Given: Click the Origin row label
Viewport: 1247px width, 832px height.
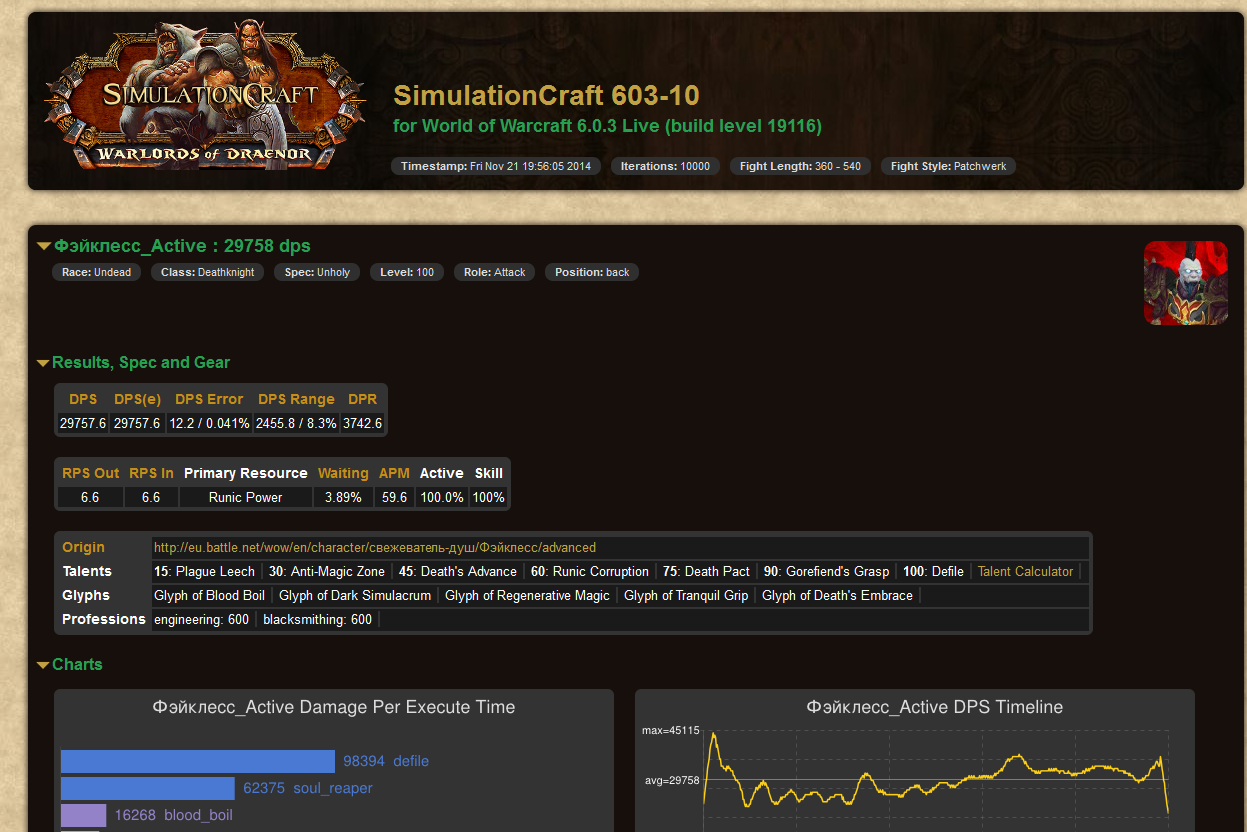Looking at the screenshot, I should pos(83,548).
